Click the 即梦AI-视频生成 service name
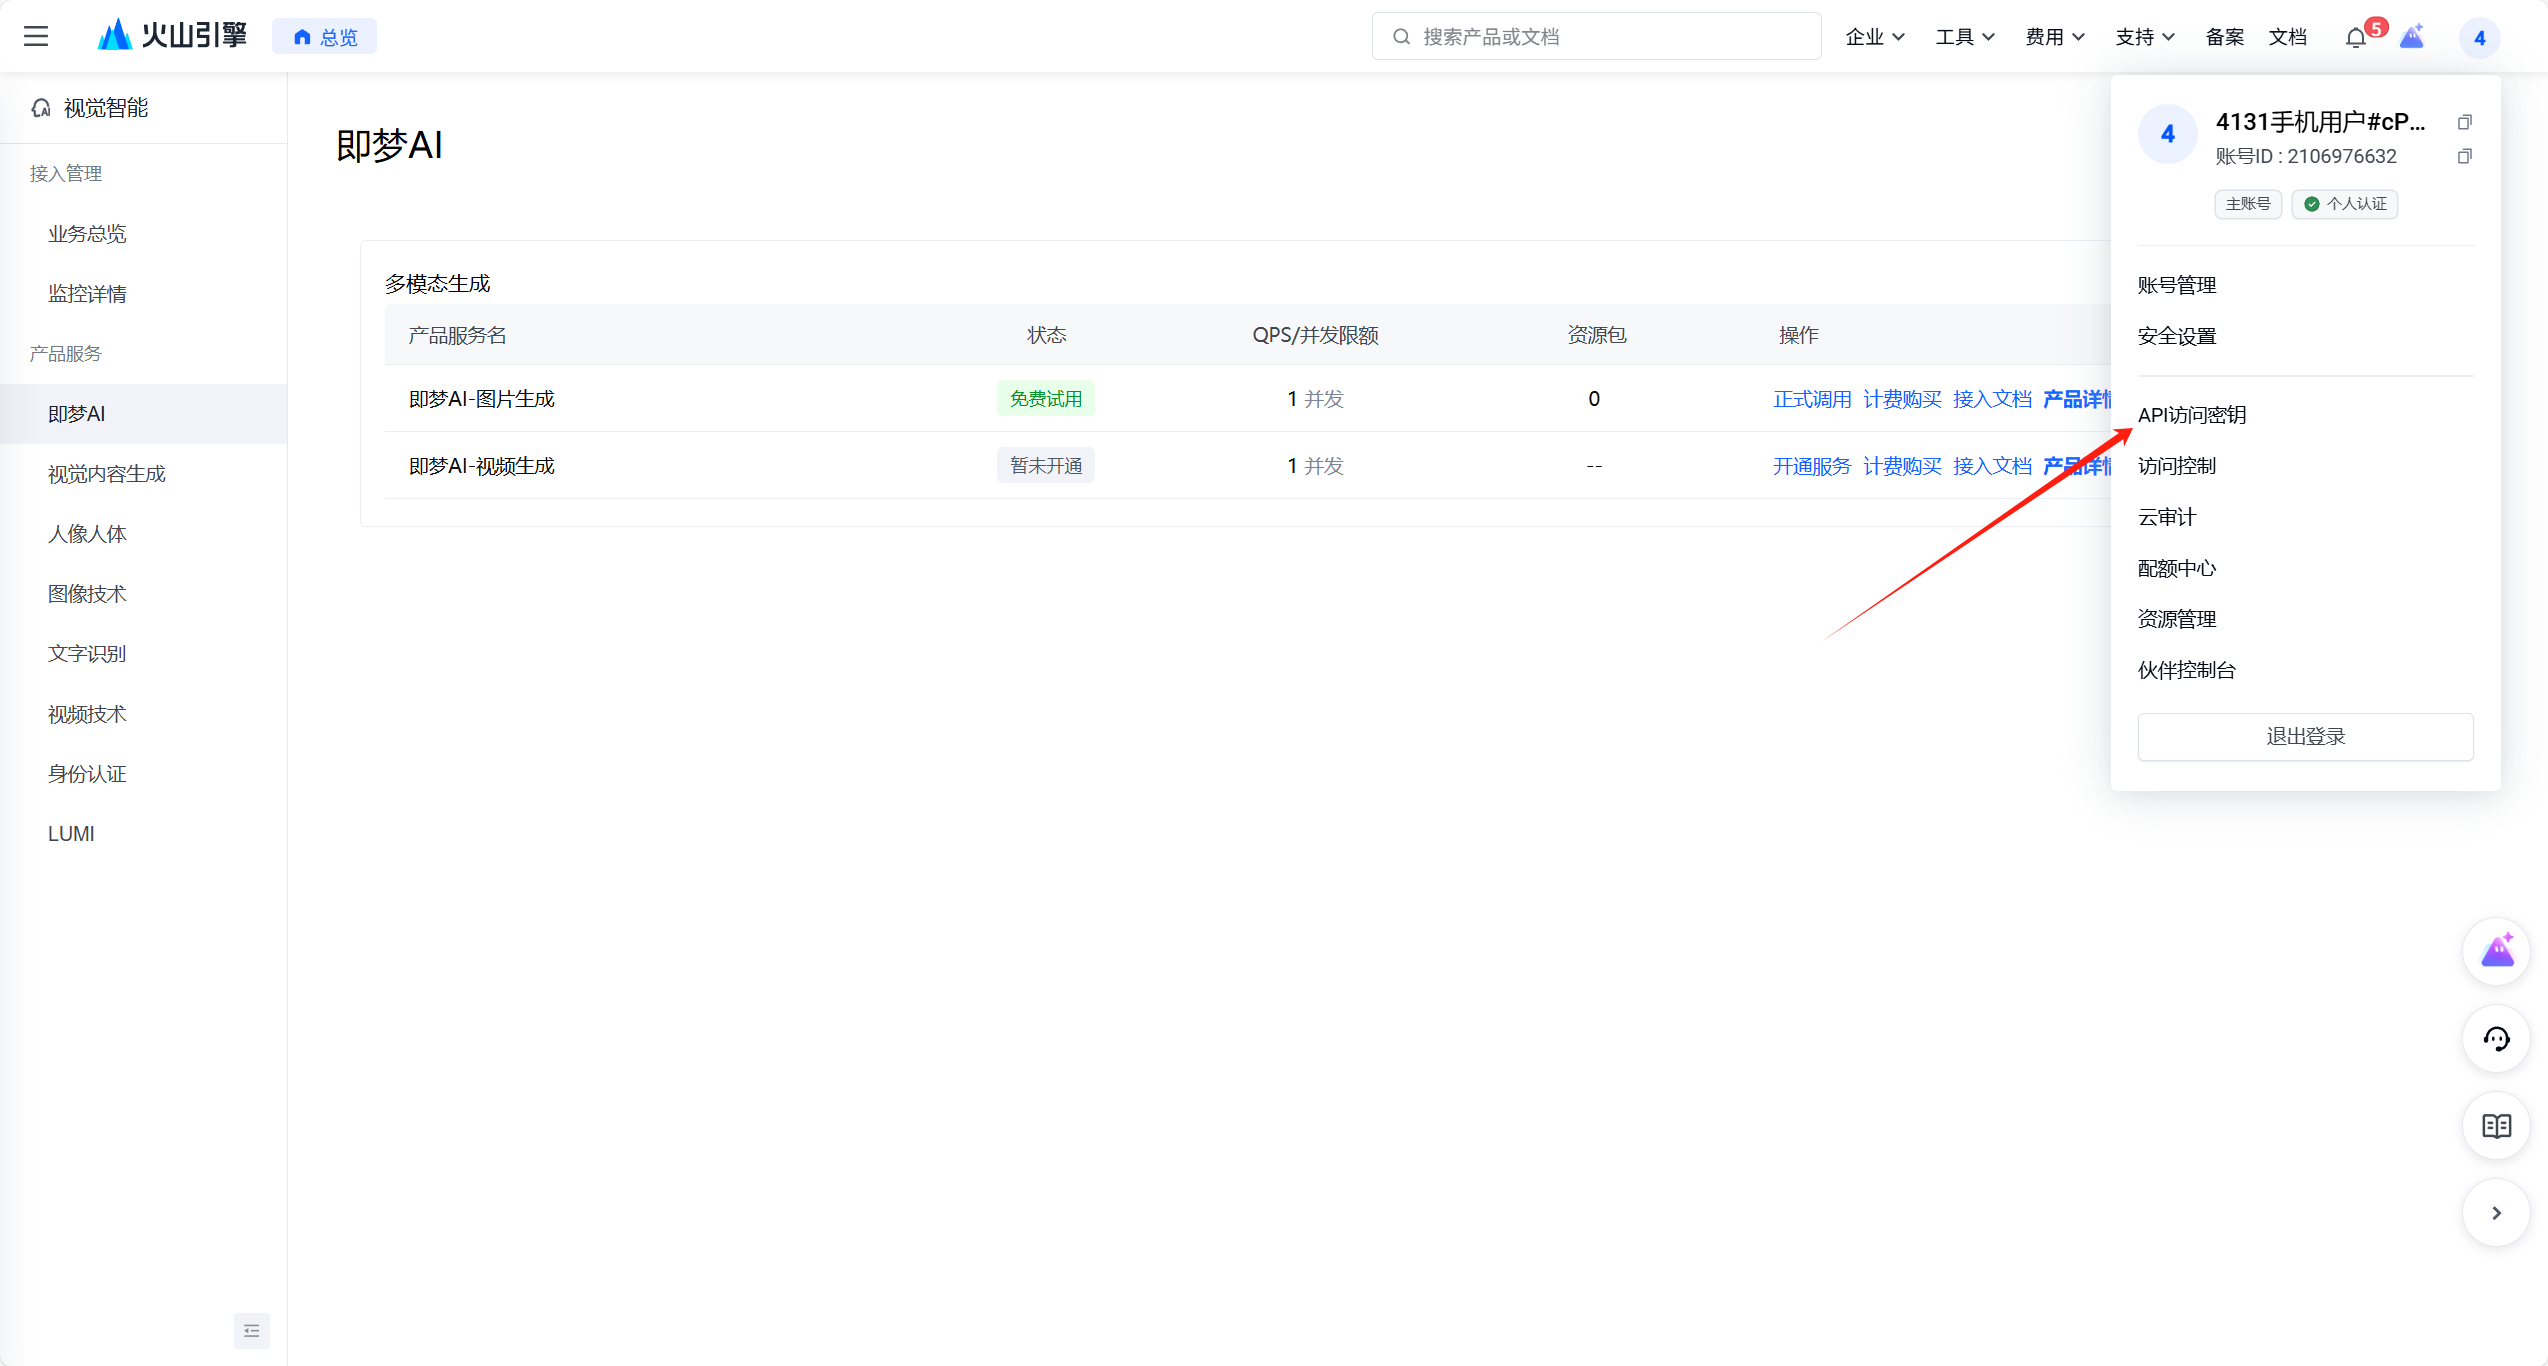The height and width of the screenshot is (1366, 2548). point(482,466)
